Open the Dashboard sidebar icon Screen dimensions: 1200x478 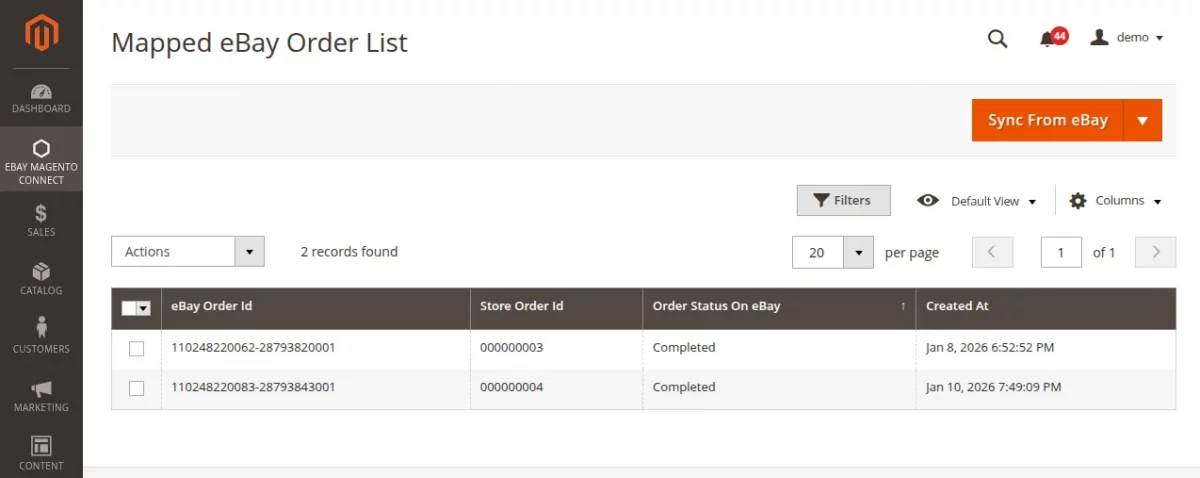point(41,98)
